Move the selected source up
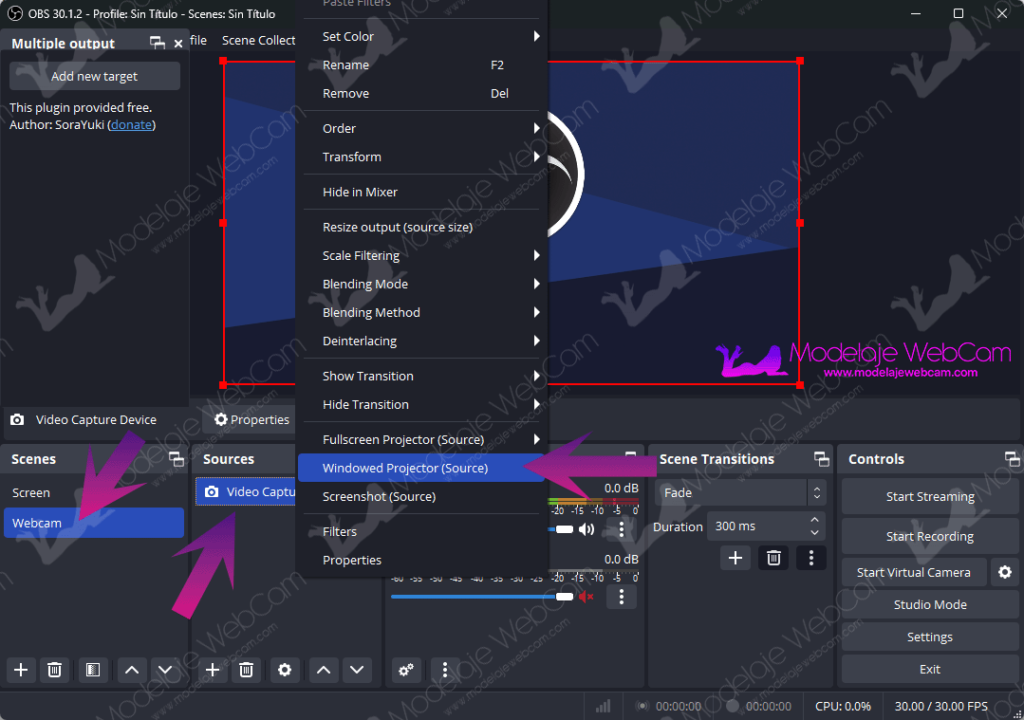The image size is (1024, 720). pyautogui.click(x=323, y=670)
